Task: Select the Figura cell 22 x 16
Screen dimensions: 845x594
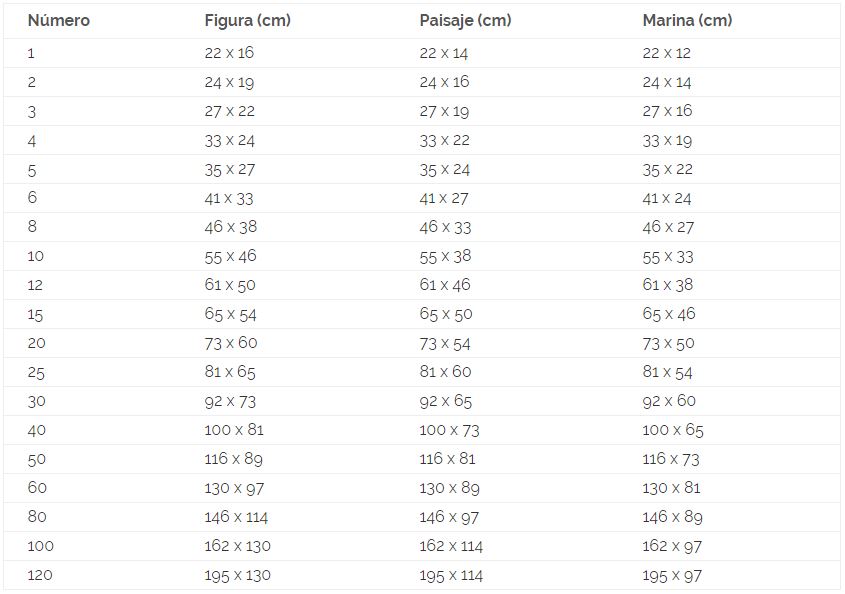Action: point(229,53)
